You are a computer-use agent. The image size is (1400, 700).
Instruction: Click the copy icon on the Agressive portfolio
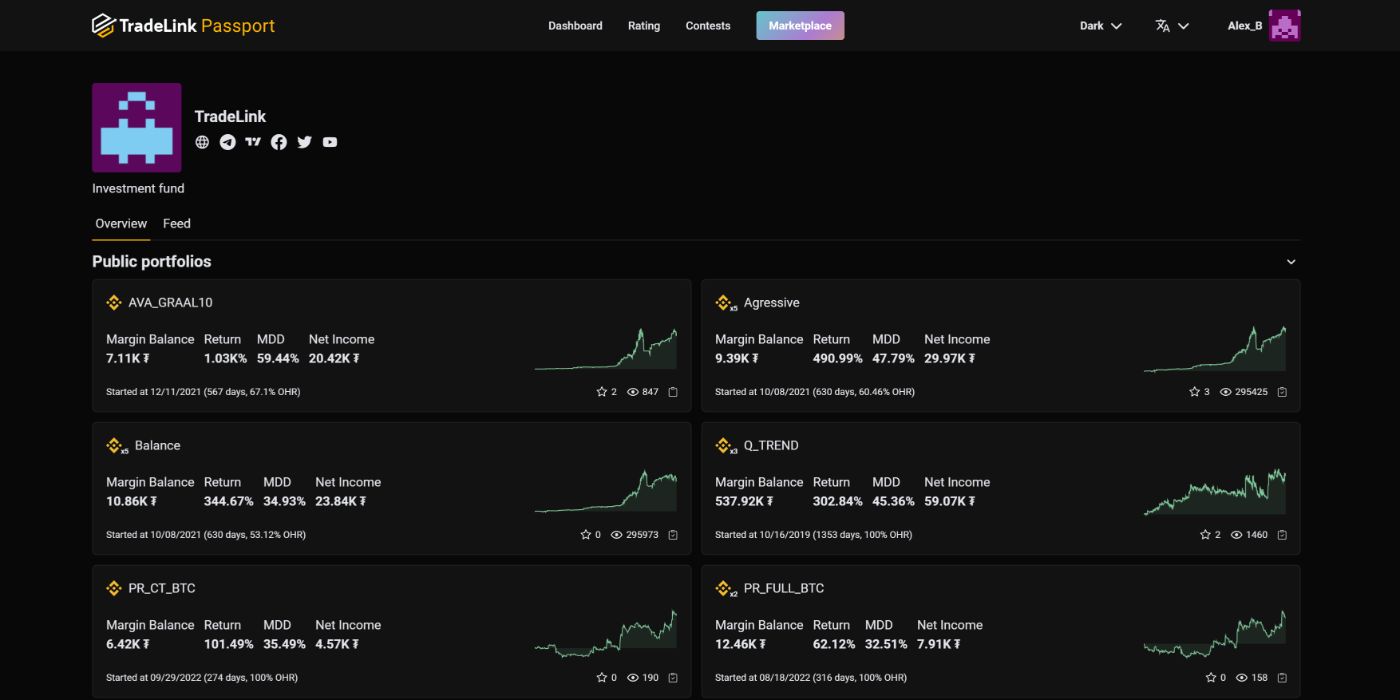1282,391
